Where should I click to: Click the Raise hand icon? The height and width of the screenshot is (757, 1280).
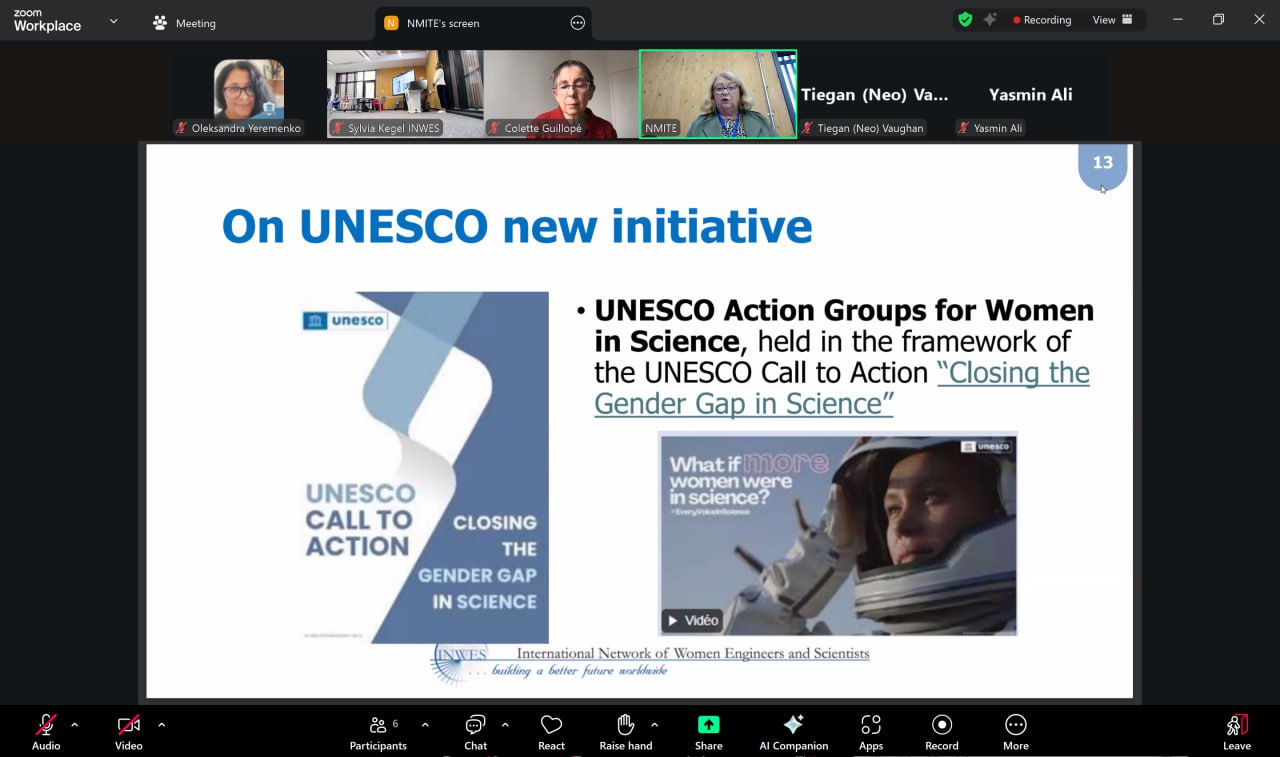(x=626, y=725)
